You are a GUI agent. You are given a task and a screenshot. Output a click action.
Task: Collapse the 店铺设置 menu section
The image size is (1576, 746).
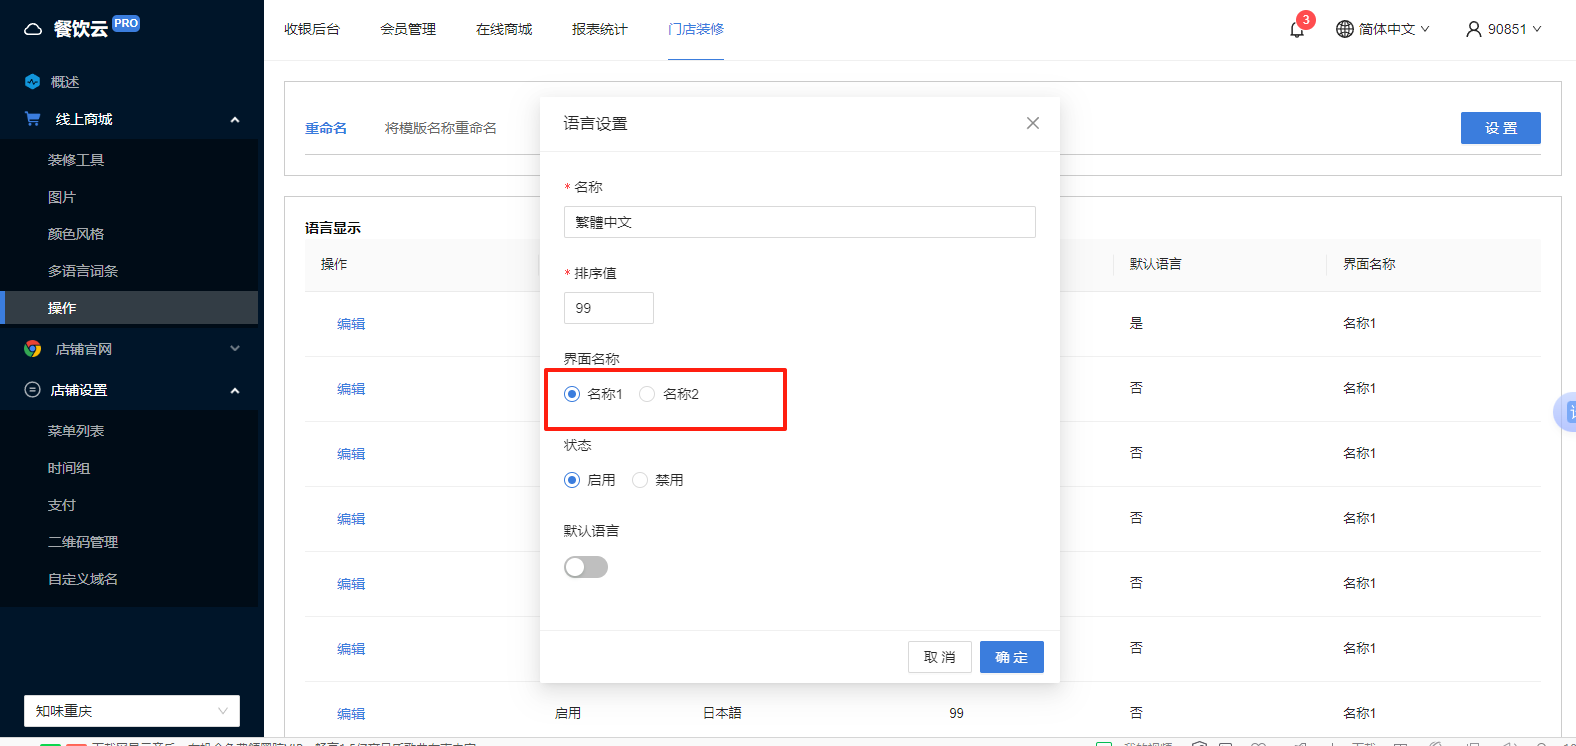[235, 391]
